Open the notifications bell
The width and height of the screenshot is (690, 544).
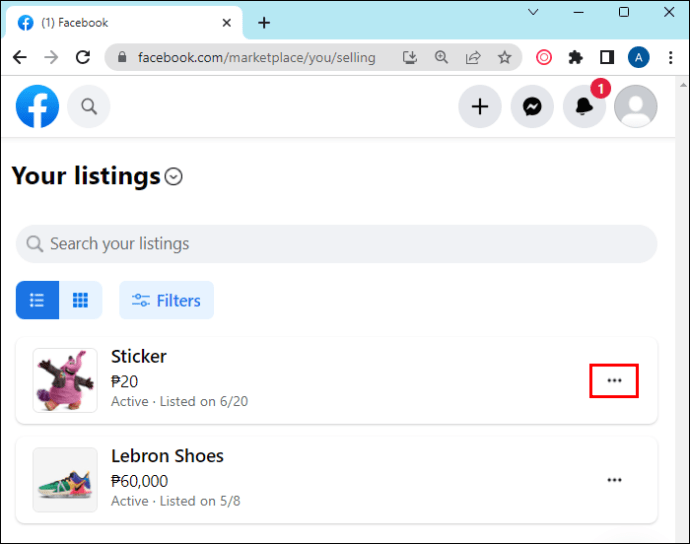pos(584,107)
